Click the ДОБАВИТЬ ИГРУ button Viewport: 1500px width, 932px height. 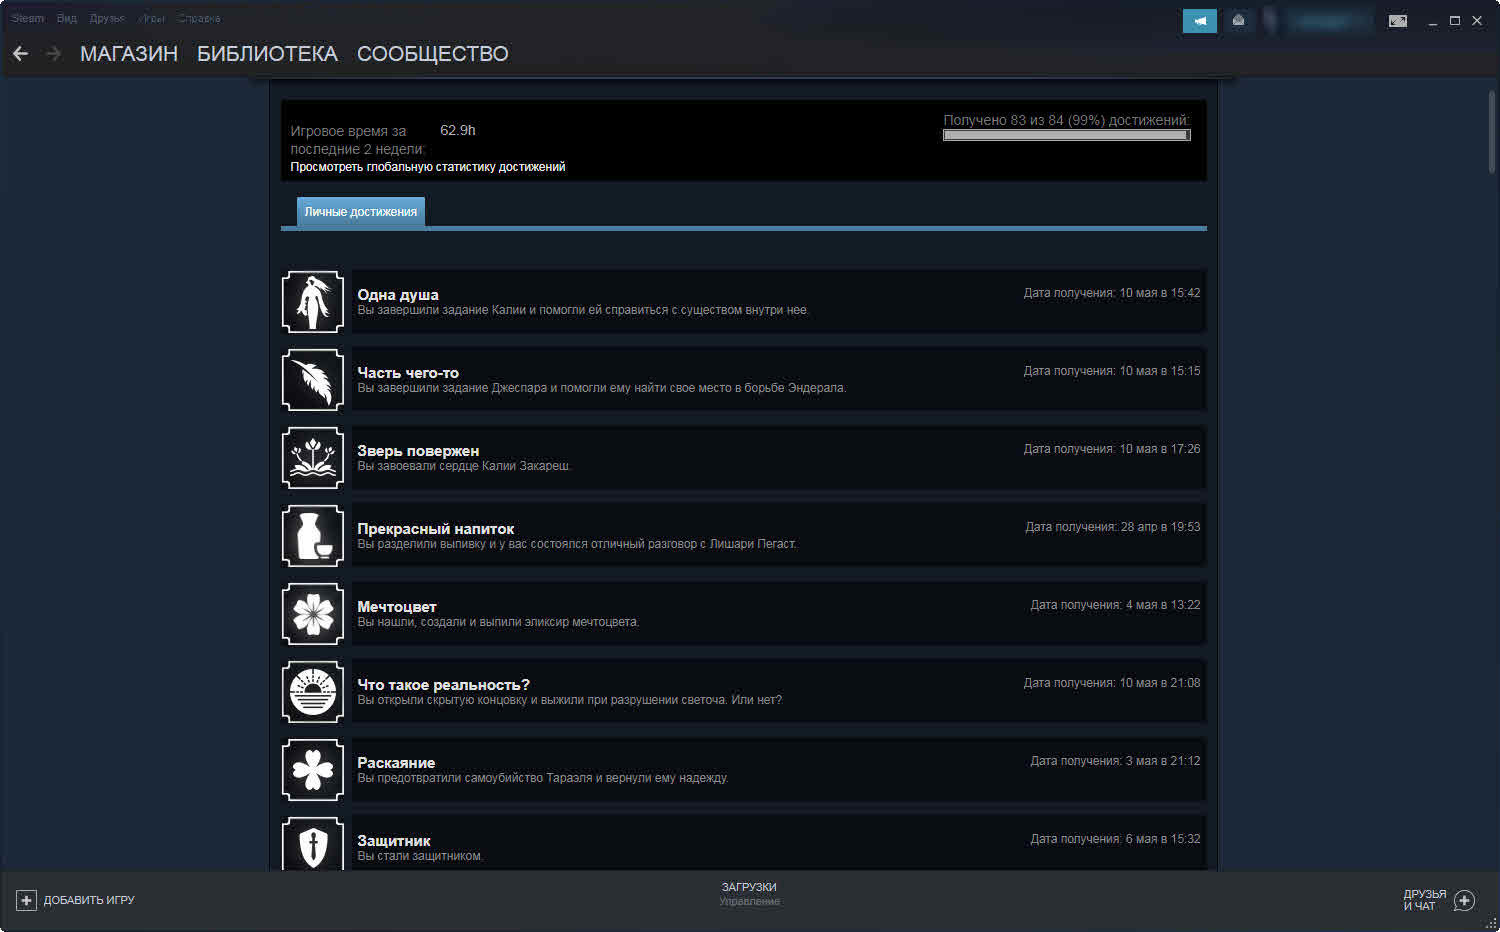[76, 900]
